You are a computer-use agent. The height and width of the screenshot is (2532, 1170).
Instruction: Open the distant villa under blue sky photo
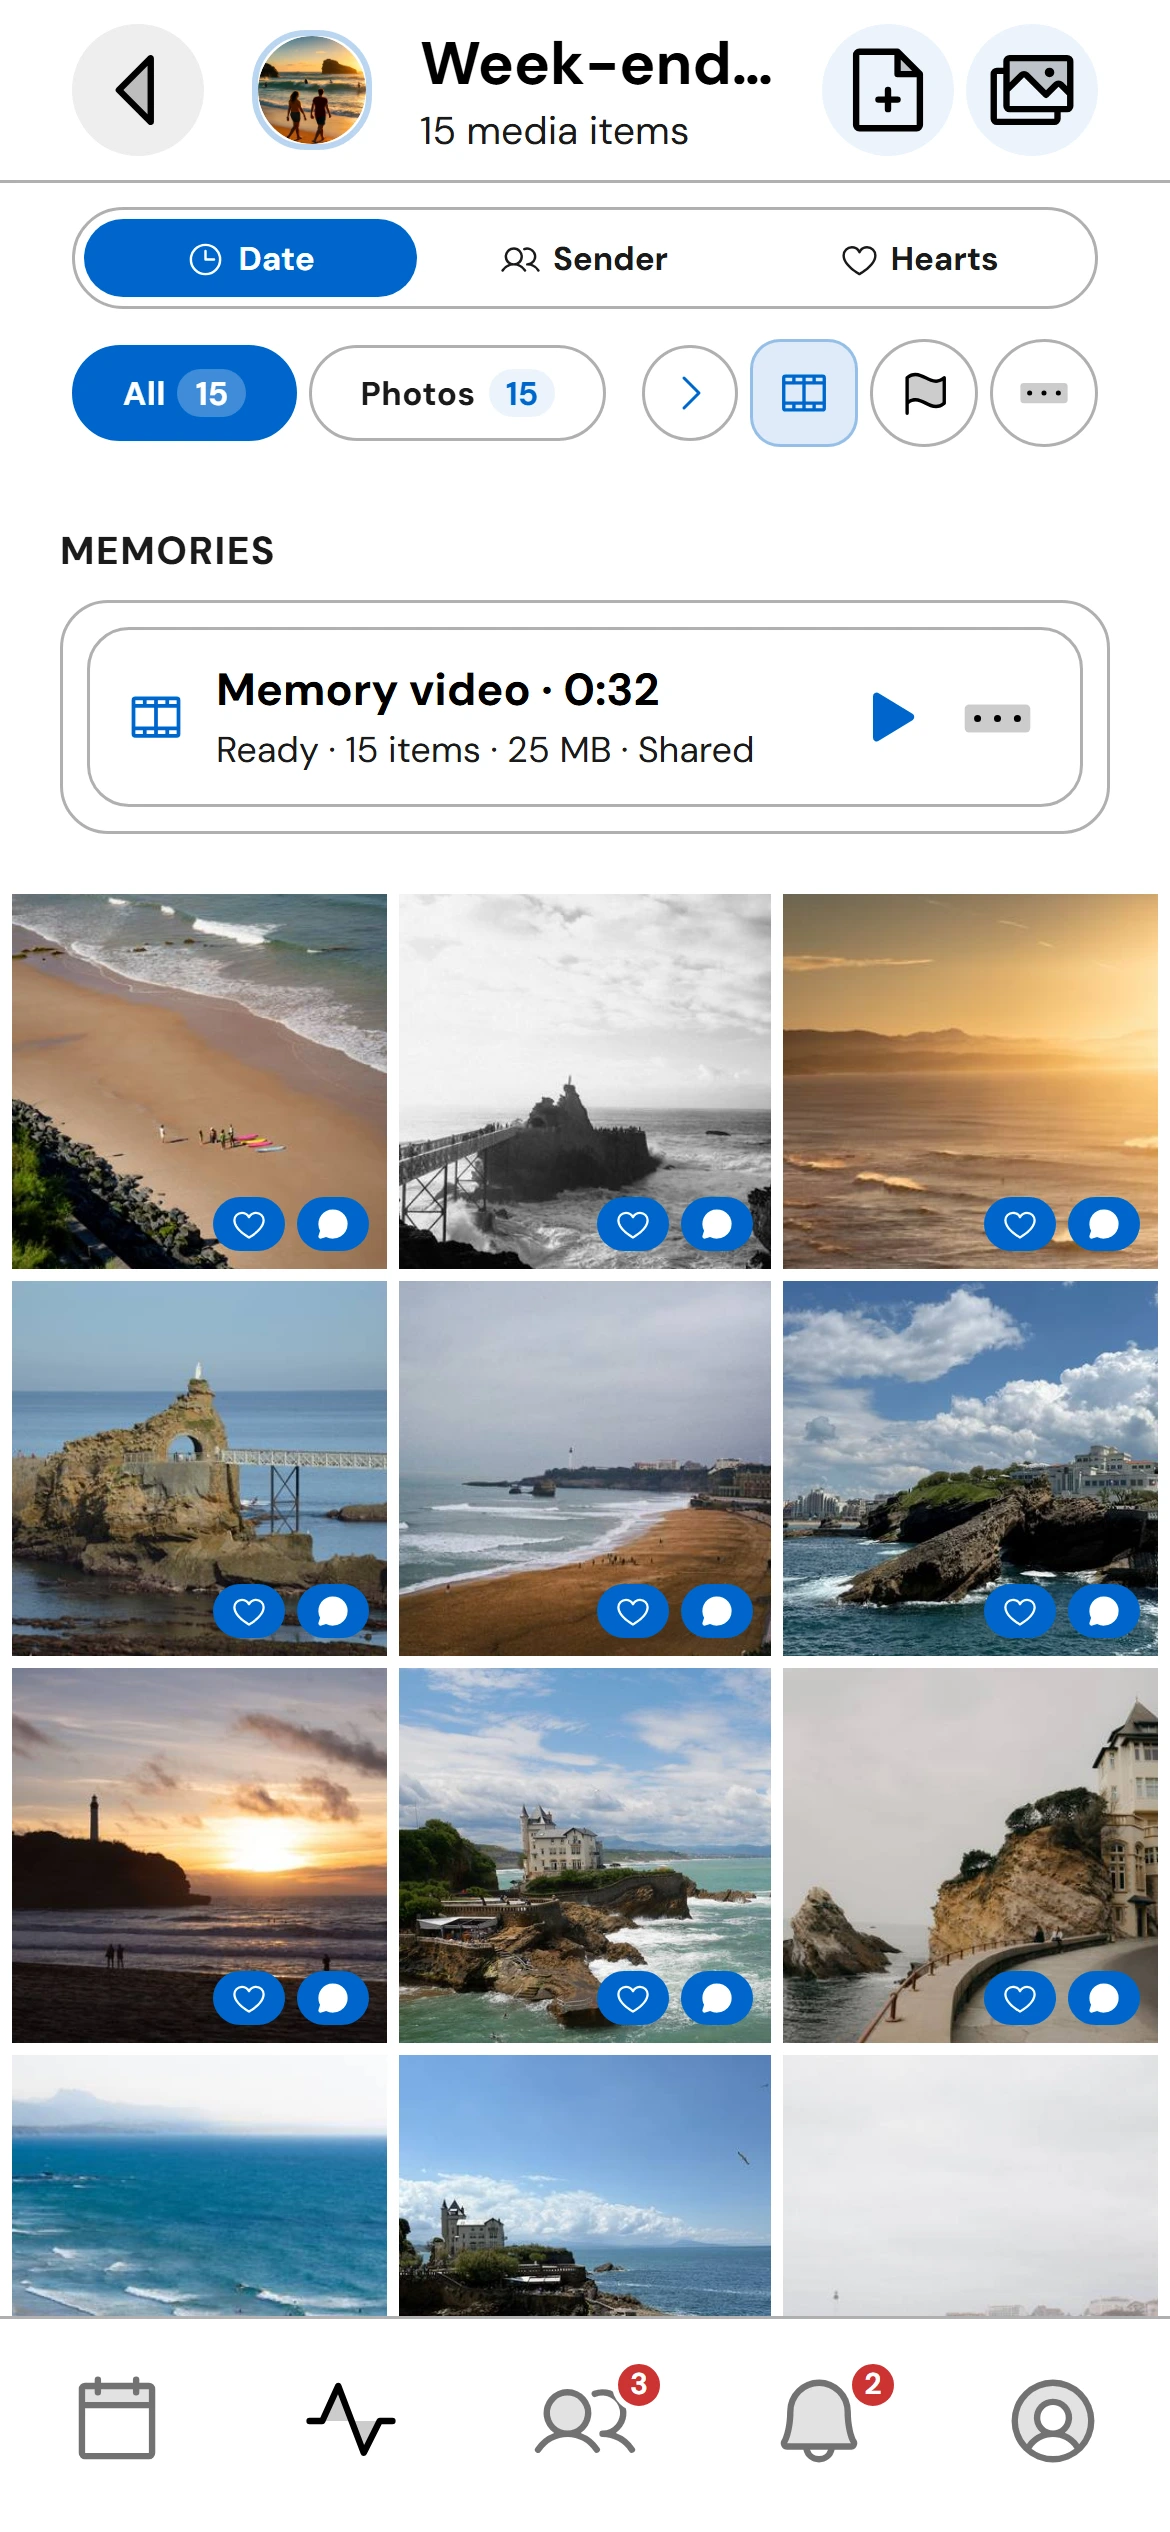585,2185
